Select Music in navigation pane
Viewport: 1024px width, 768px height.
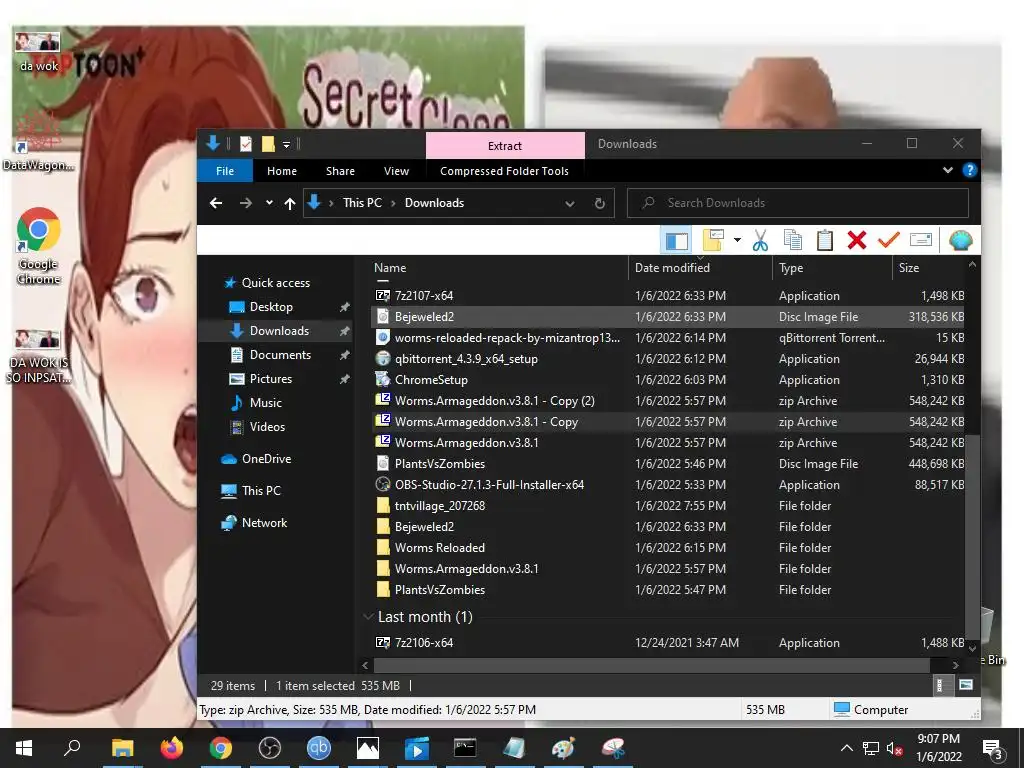click(265, 403)
